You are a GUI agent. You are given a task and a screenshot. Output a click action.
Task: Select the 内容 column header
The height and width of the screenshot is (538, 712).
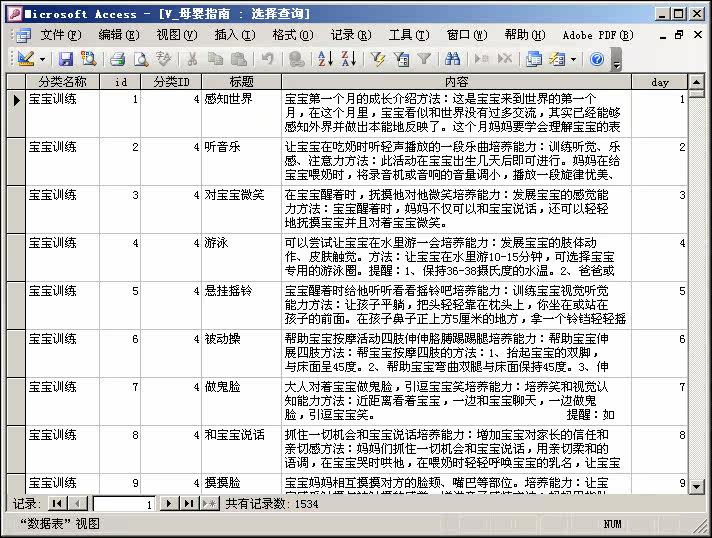click(456, 82)
